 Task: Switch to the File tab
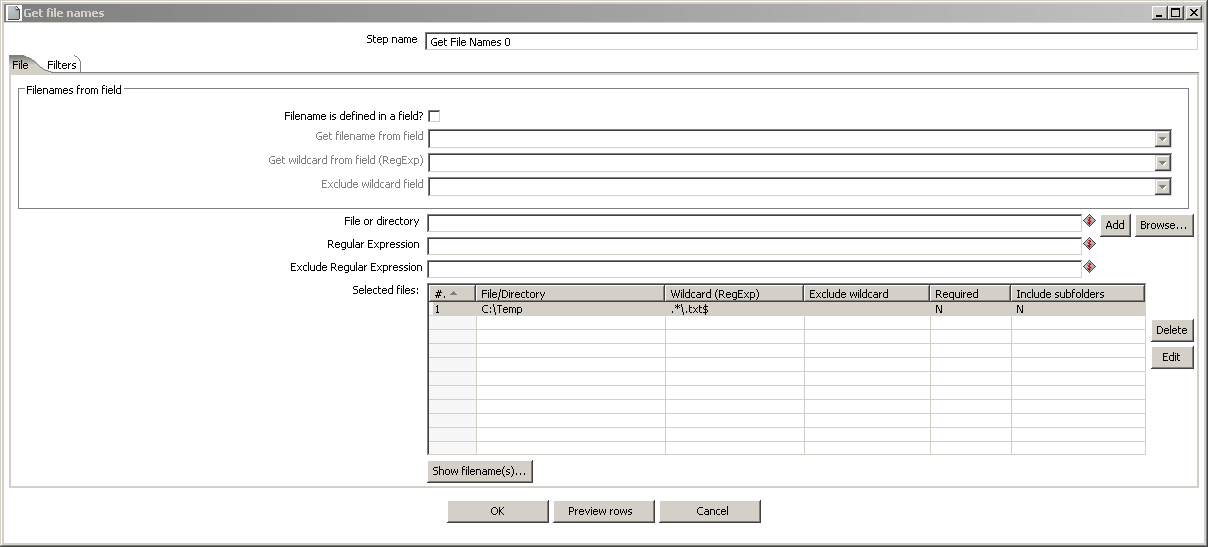[x=20, y=64]
